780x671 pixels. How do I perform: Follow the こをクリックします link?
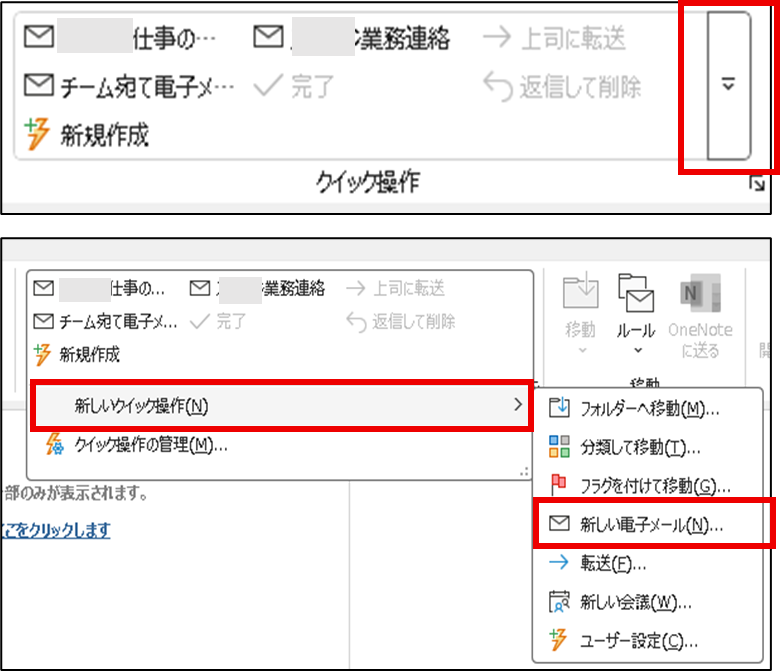(x=57, y=530)
